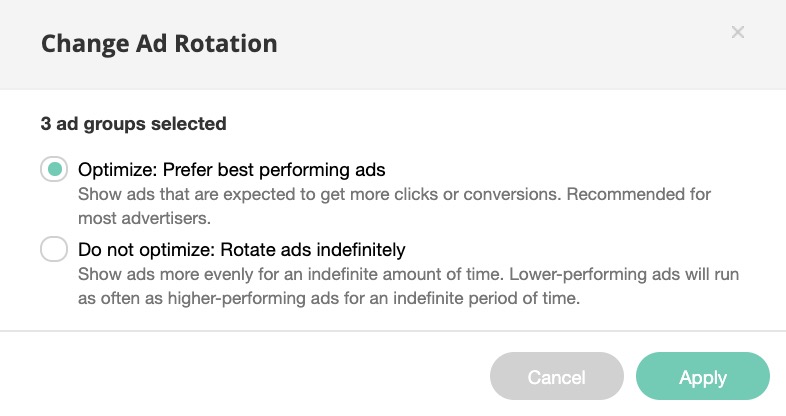
Task: Click the 'Do not optimize: Rotate ads indefinitely' label
Action: click(x=241, y=249)
